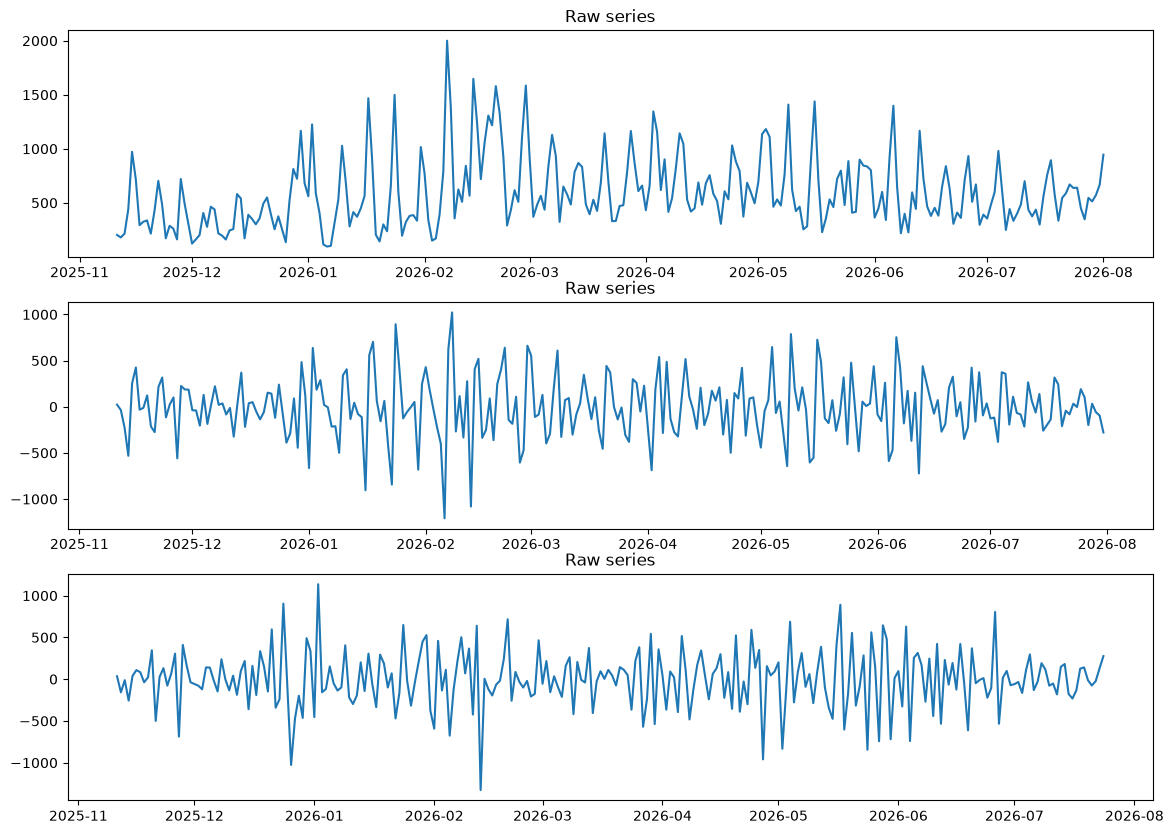Viewport: 1173px width, 834px height.
Task: Select top chart's 2026-01 date label
Action: [x=308, y=272]
